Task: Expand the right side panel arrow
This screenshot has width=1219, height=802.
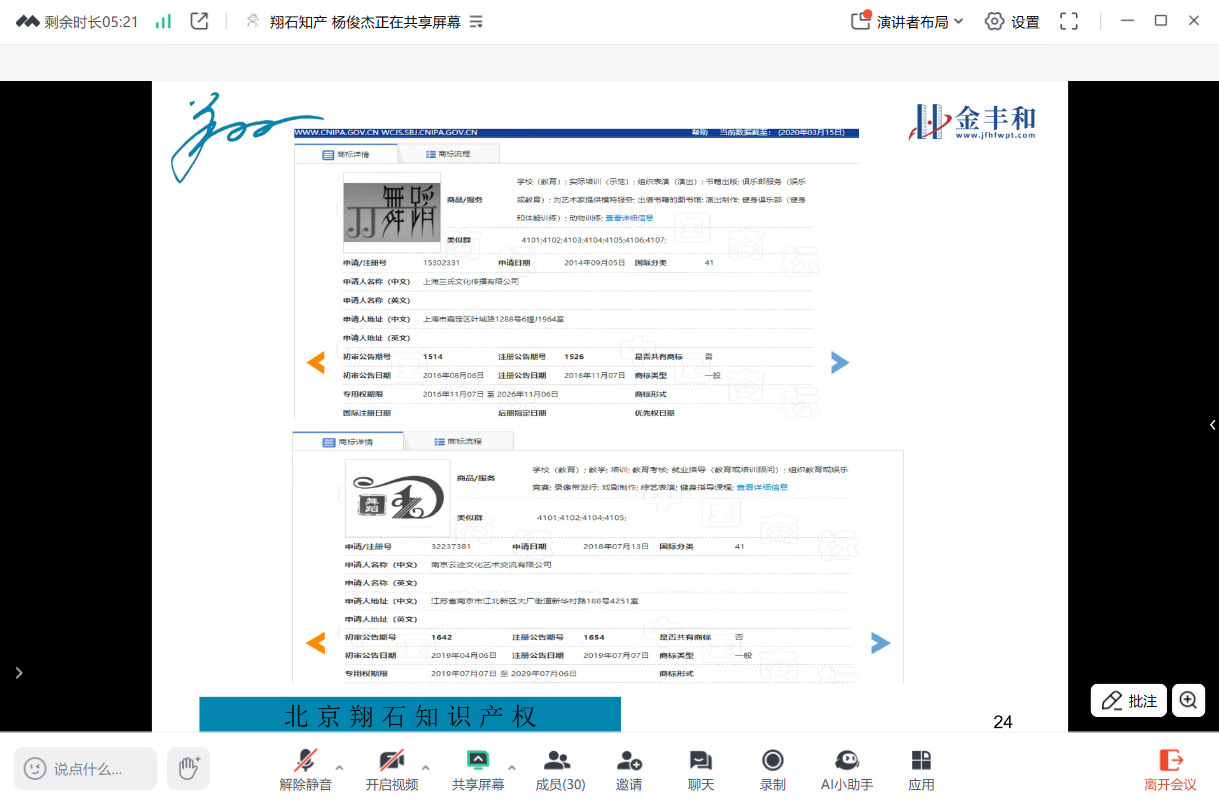Action: click(x=1213, y=425)
